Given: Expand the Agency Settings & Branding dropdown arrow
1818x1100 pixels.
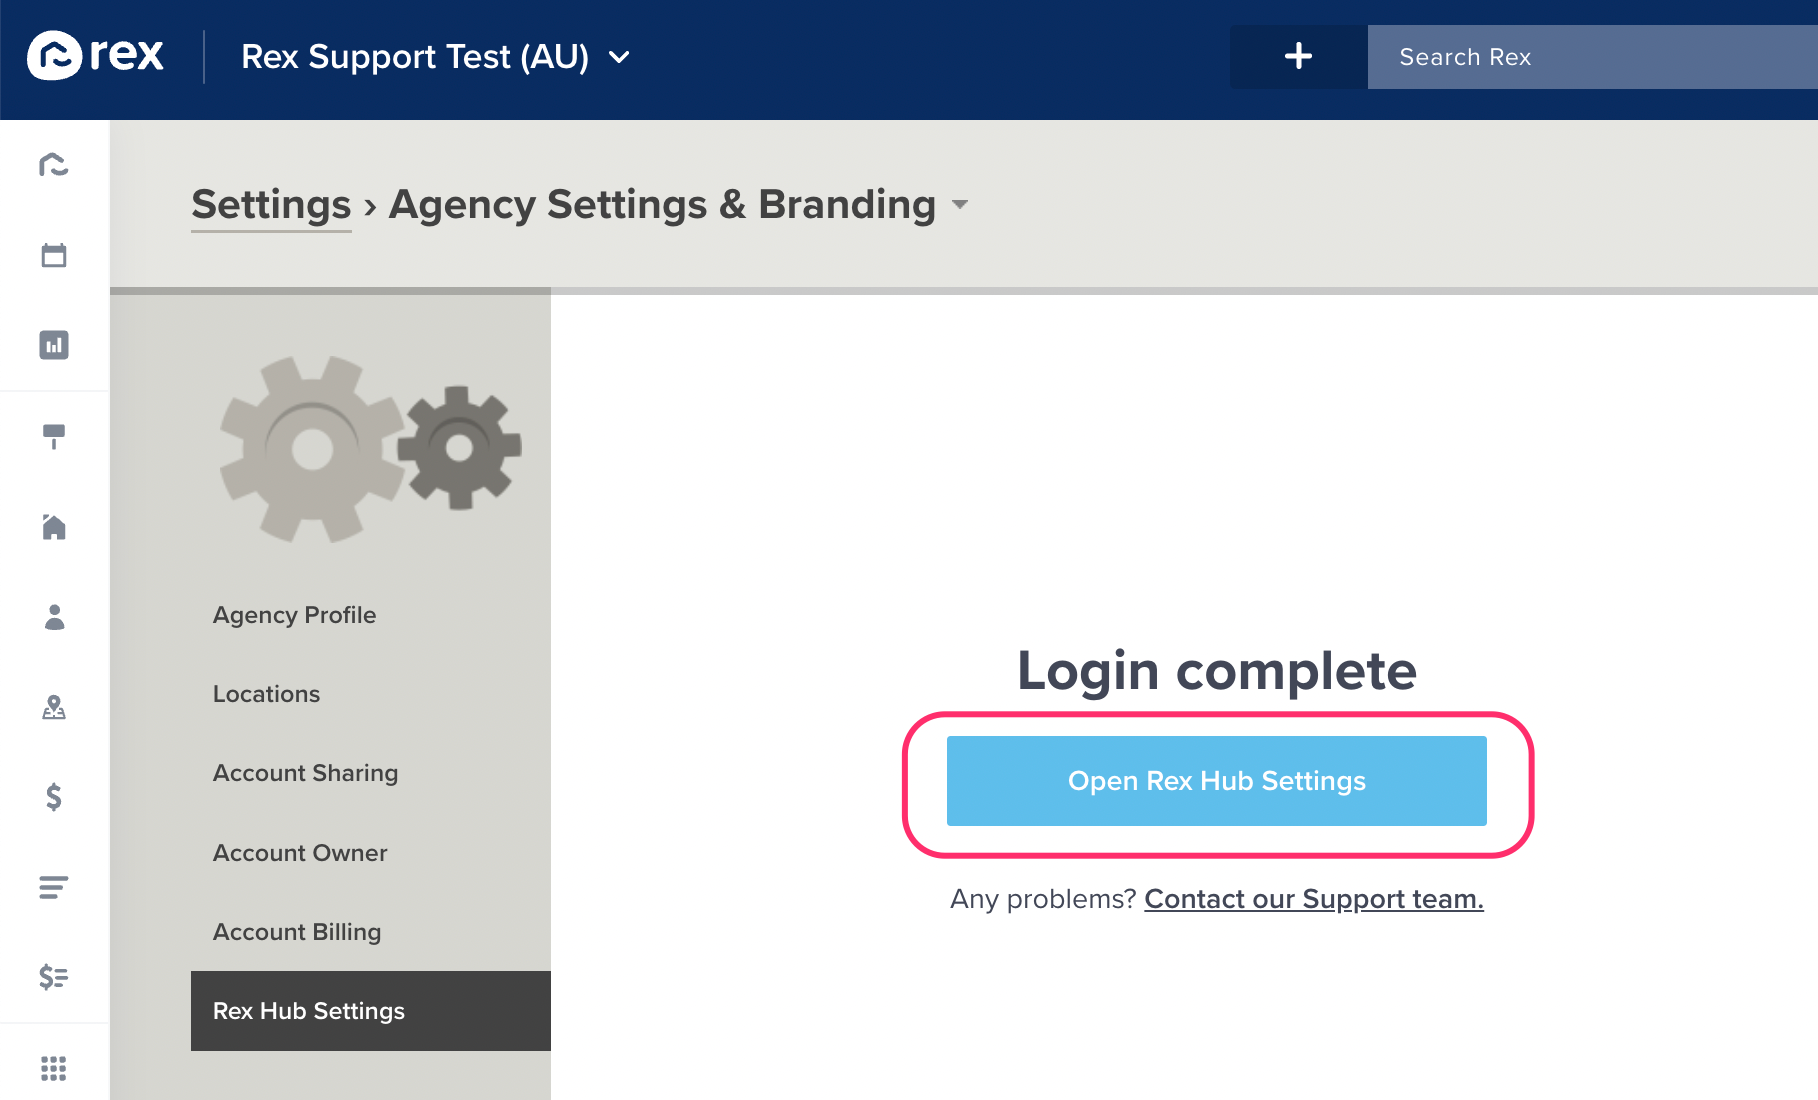Looking at the screenshot, I should click(960, 205).
